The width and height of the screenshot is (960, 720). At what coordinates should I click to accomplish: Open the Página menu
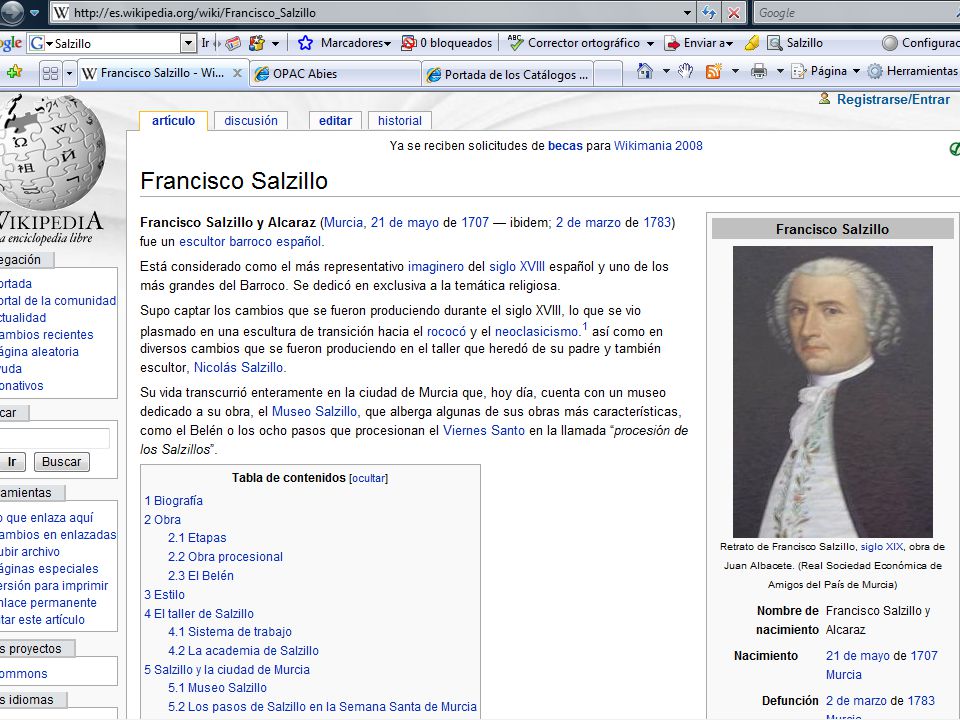(825, 71)
